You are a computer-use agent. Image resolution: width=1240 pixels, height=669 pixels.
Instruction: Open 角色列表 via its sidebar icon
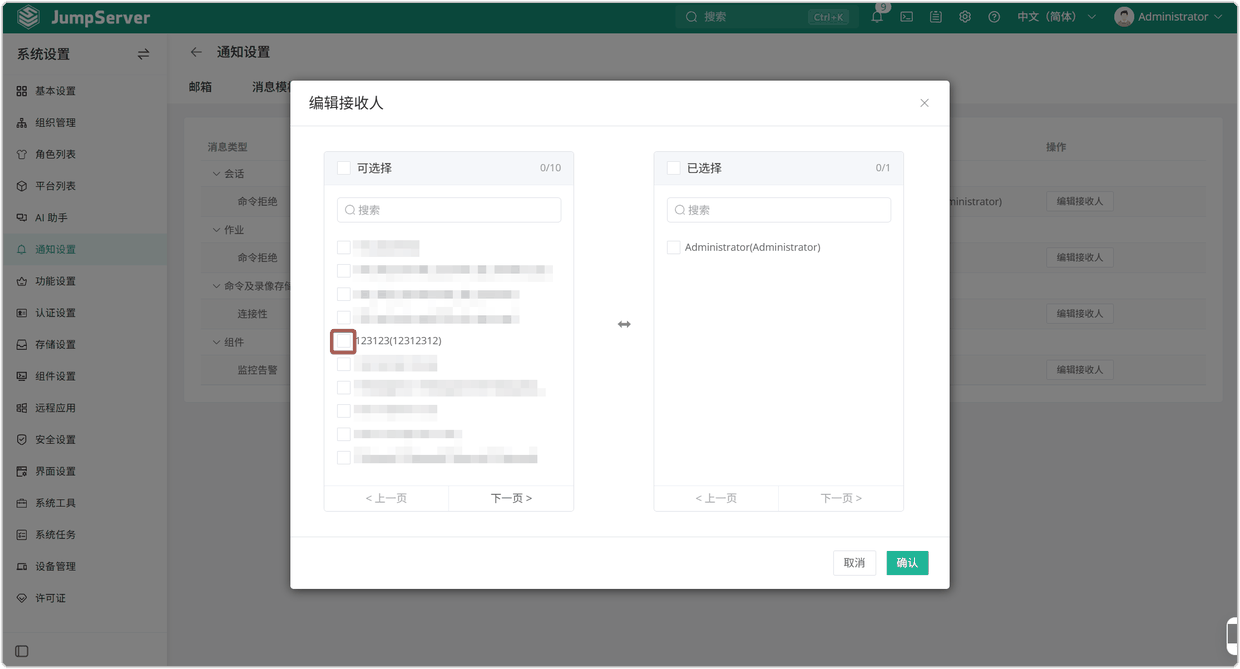pos(22,155)
